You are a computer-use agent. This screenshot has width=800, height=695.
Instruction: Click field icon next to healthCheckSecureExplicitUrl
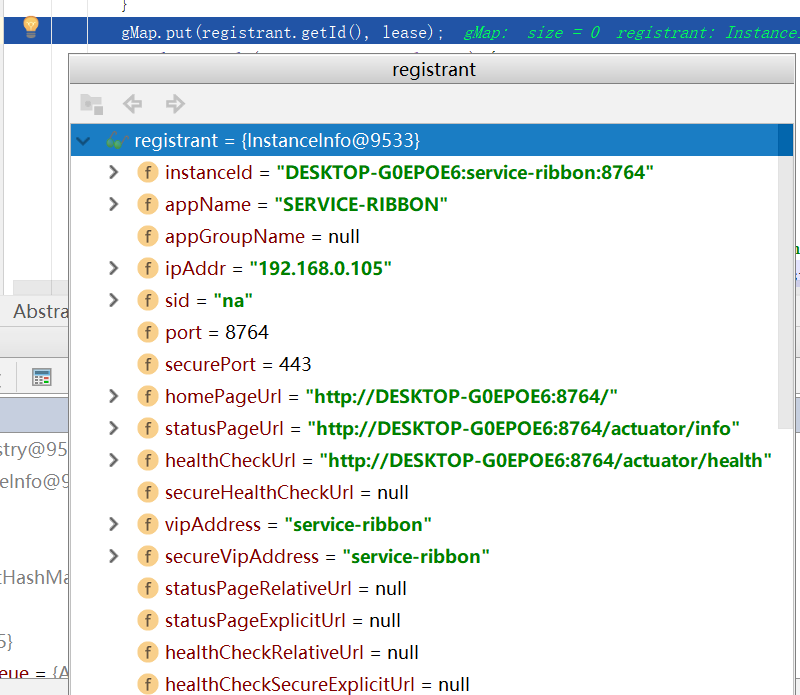click(147, 684)
